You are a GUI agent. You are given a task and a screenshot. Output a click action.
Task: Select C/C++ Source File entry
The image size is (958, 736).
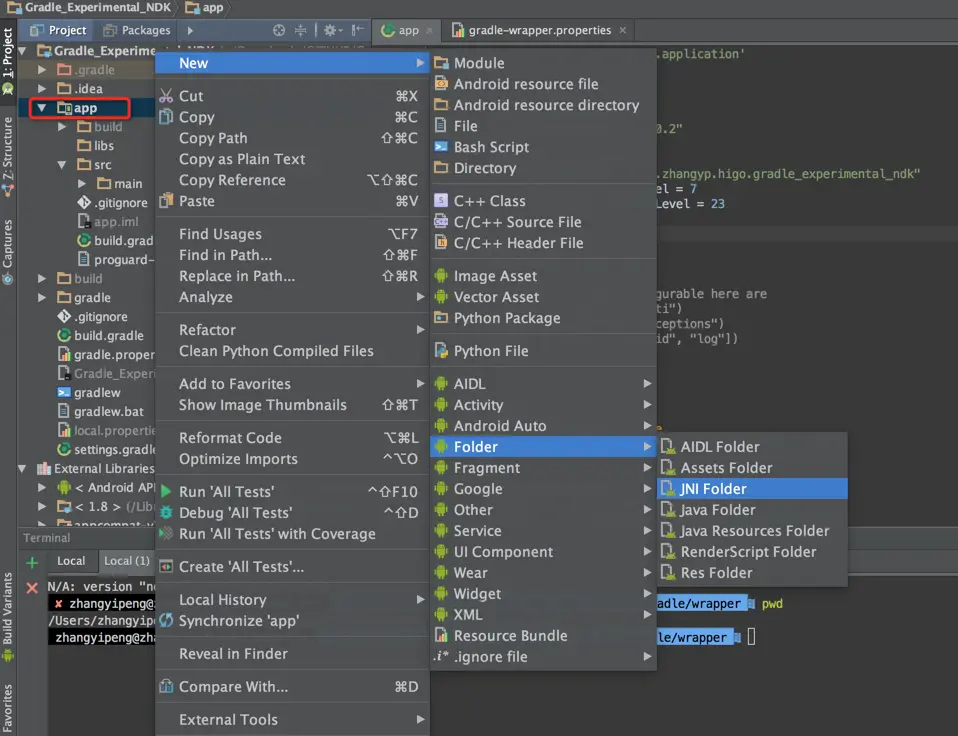543,222
